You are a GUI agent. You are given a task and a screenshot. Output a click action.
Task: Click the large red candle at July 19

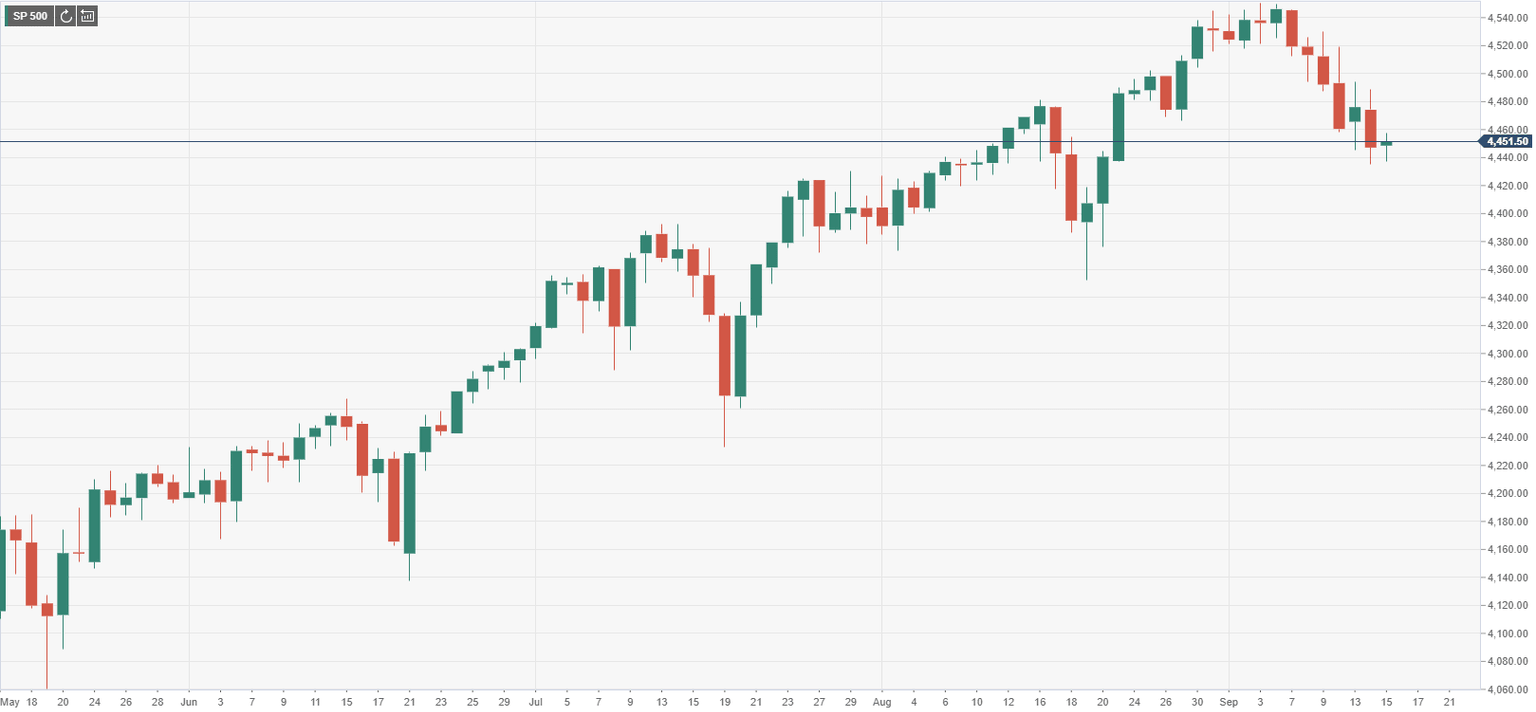point(724,355)
